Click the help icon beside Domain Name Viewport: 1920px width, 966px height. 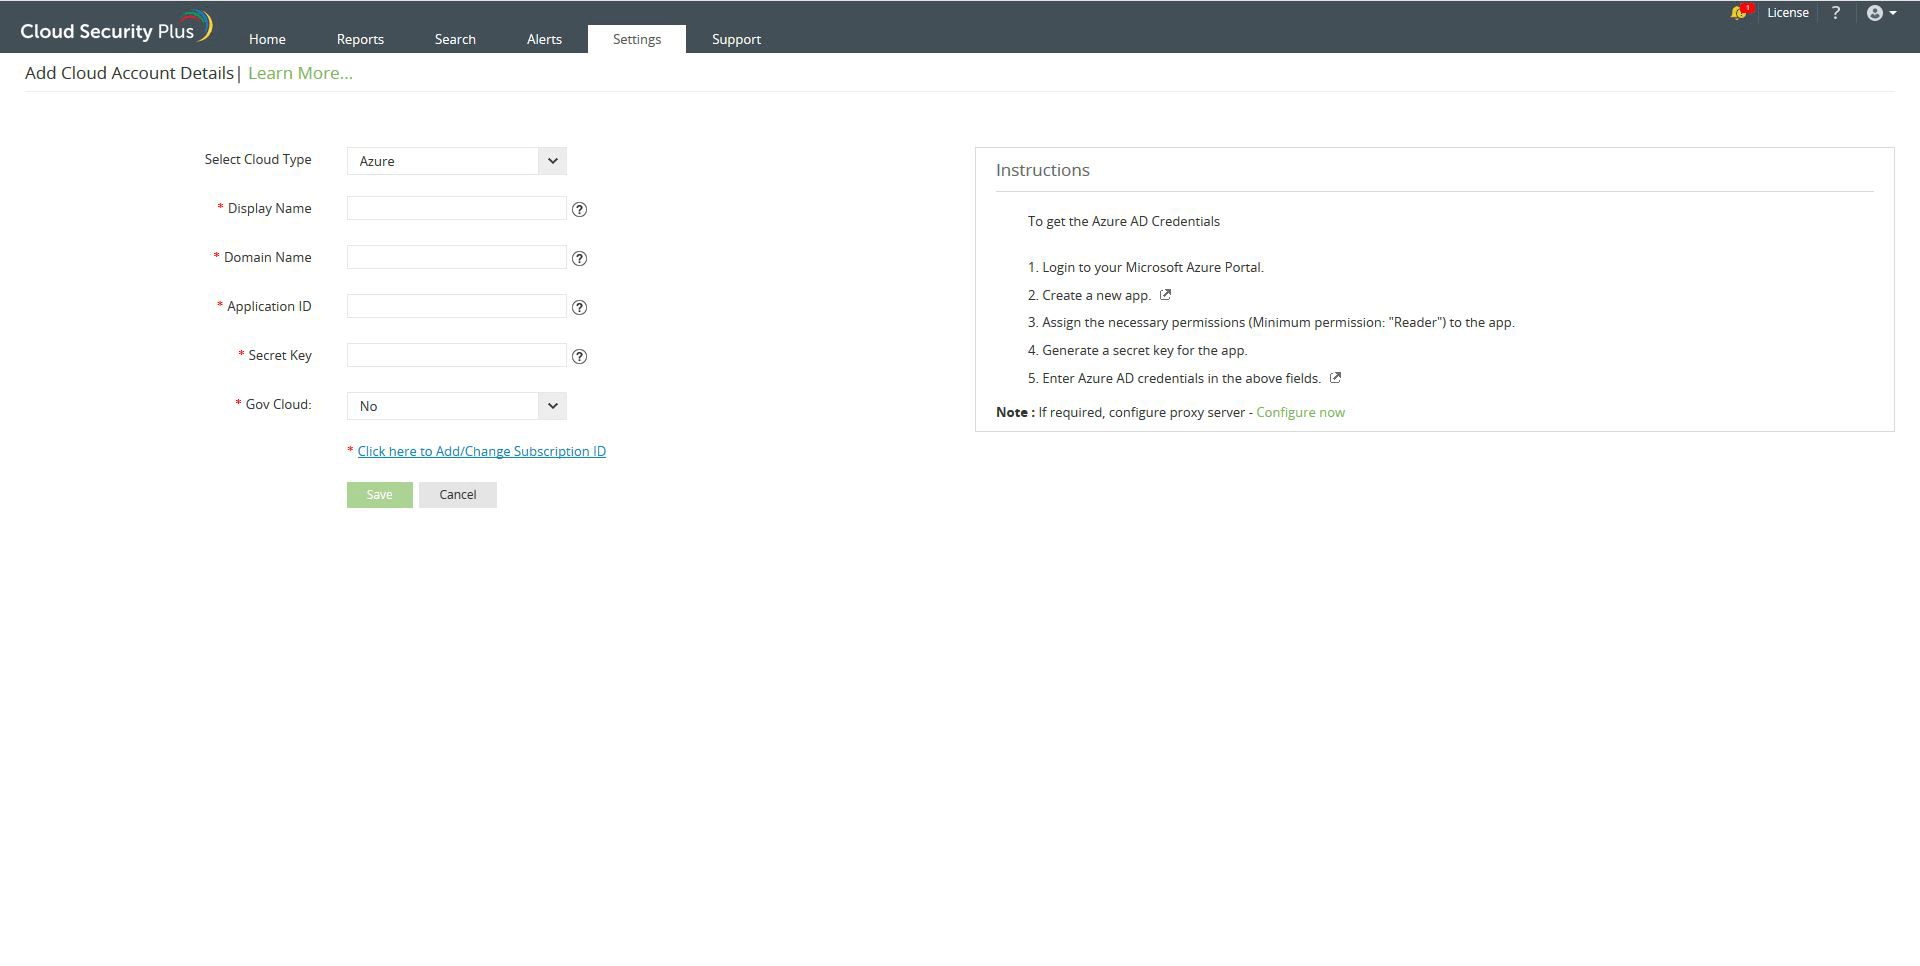pyautogui.click(x=580, y=258)
